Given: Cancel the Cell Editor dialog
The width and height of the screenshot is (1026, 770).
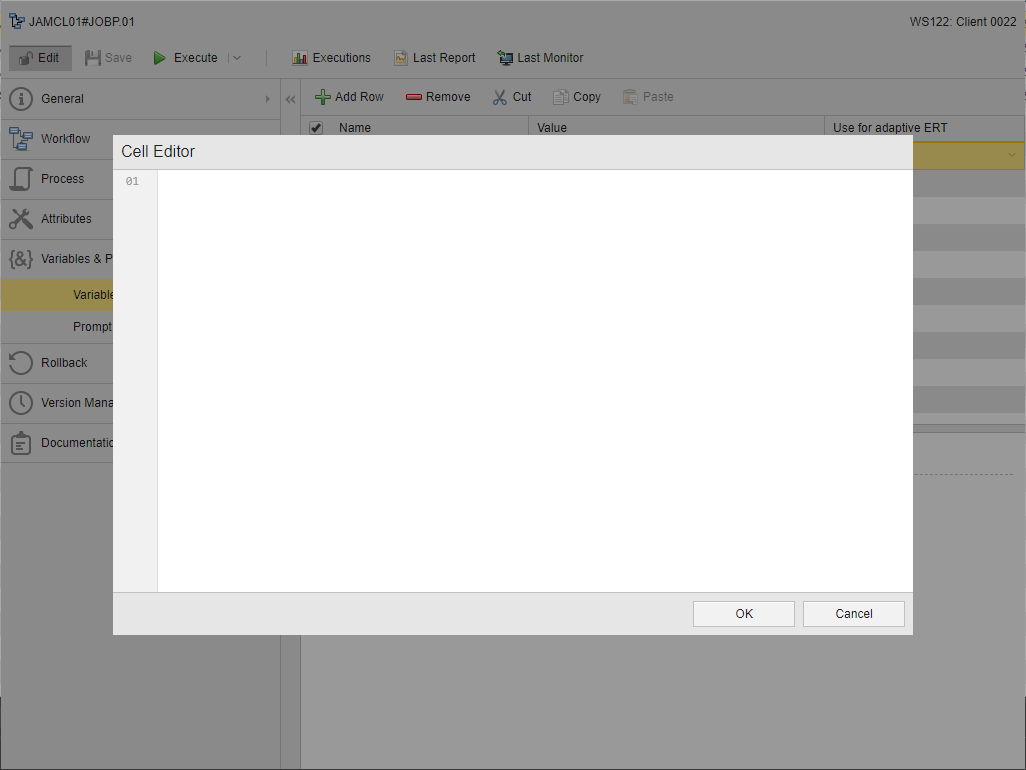Looking at the screenshot, I should pos(853,614).
